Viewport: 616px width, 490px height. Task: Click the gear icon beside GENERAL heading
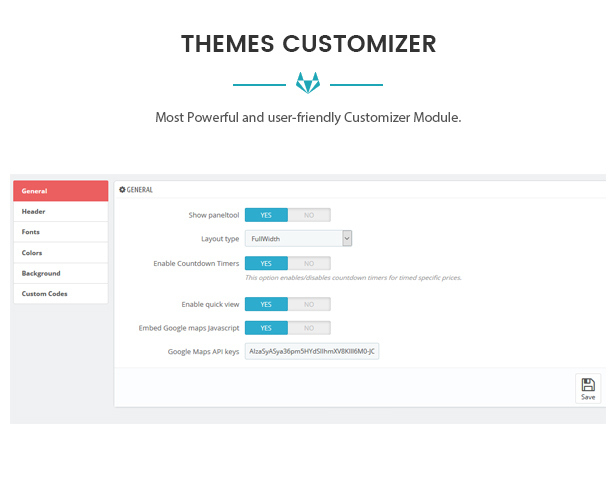[x=122, y=189]
